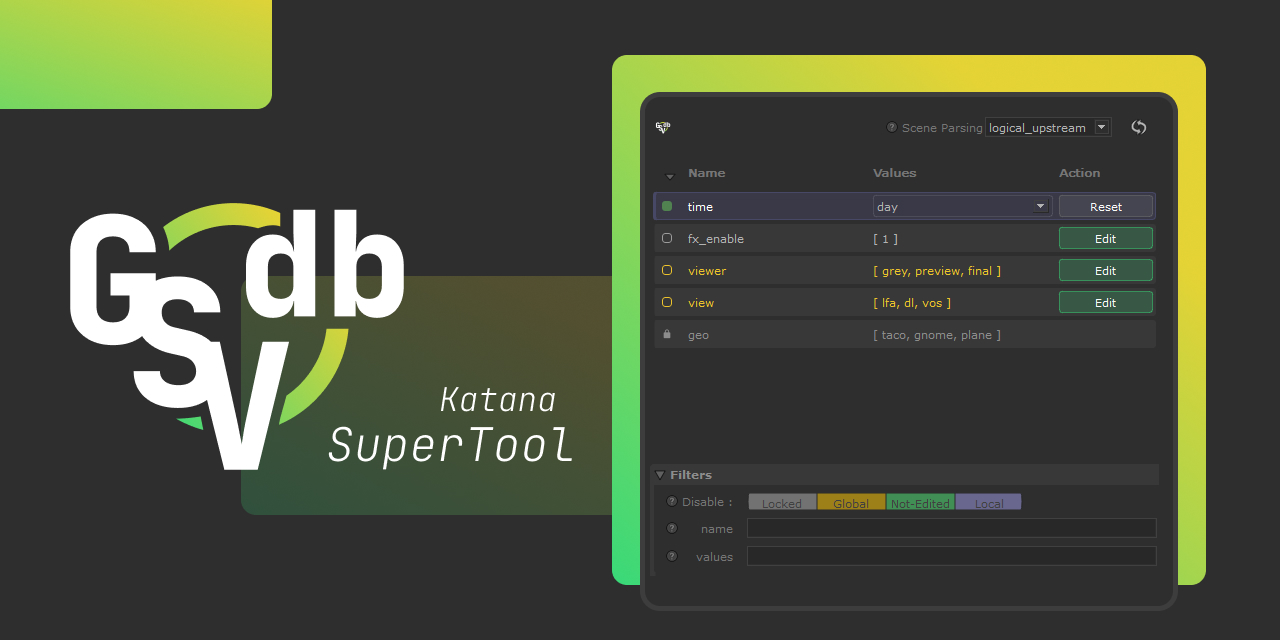Click help icon beside name filter
Viewport: 1280px width, 640px height.
(672, 528)
